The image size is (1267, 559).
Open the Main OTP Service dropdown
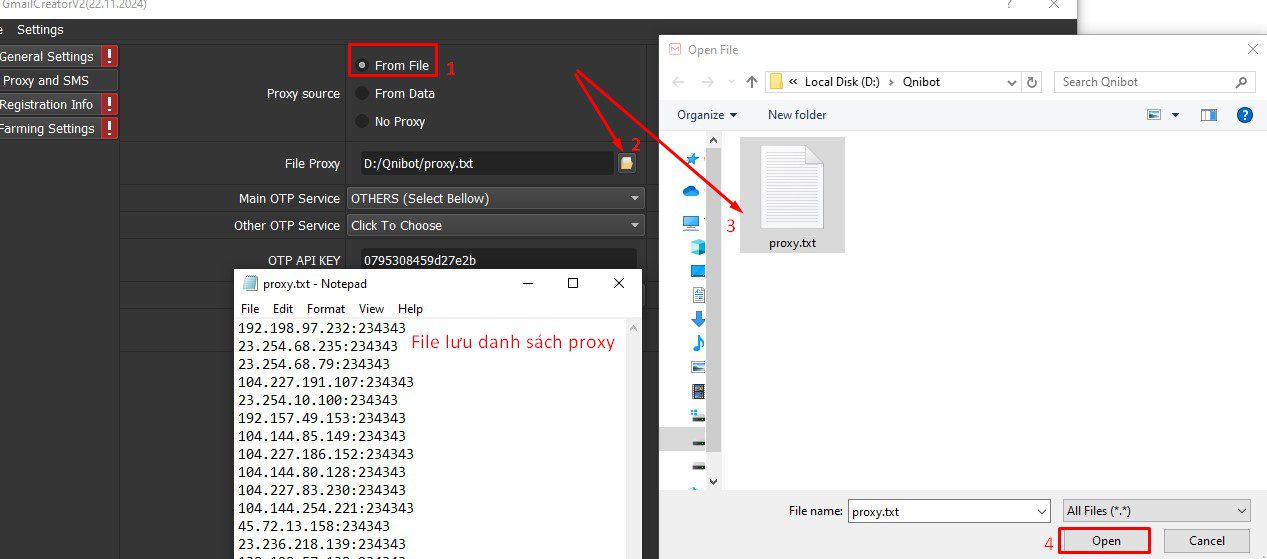point(495,198)
